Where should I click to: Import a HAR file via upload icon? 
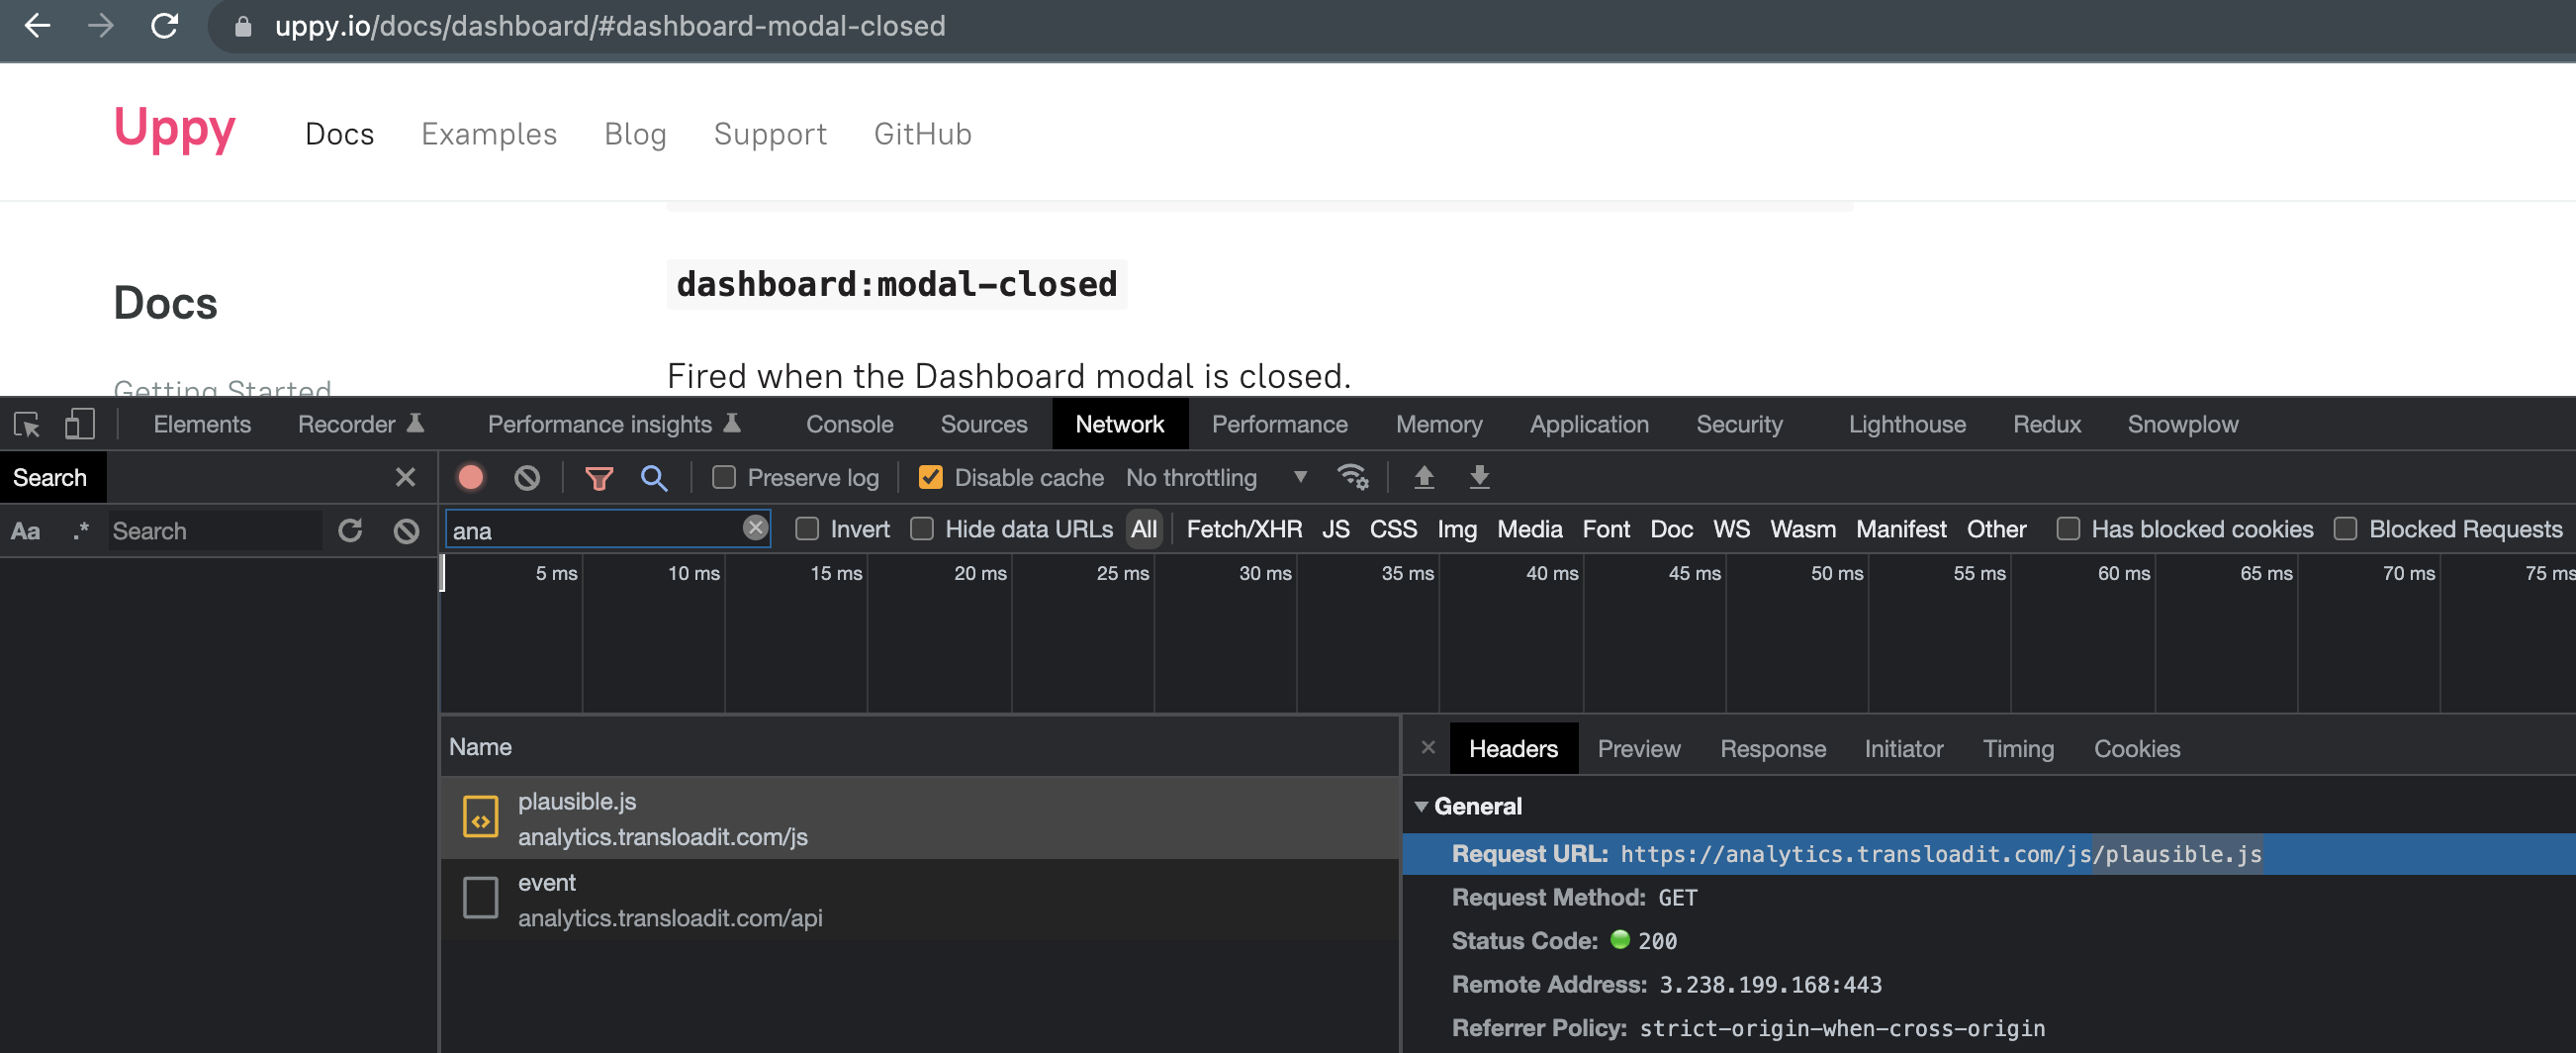[1424, 477]
